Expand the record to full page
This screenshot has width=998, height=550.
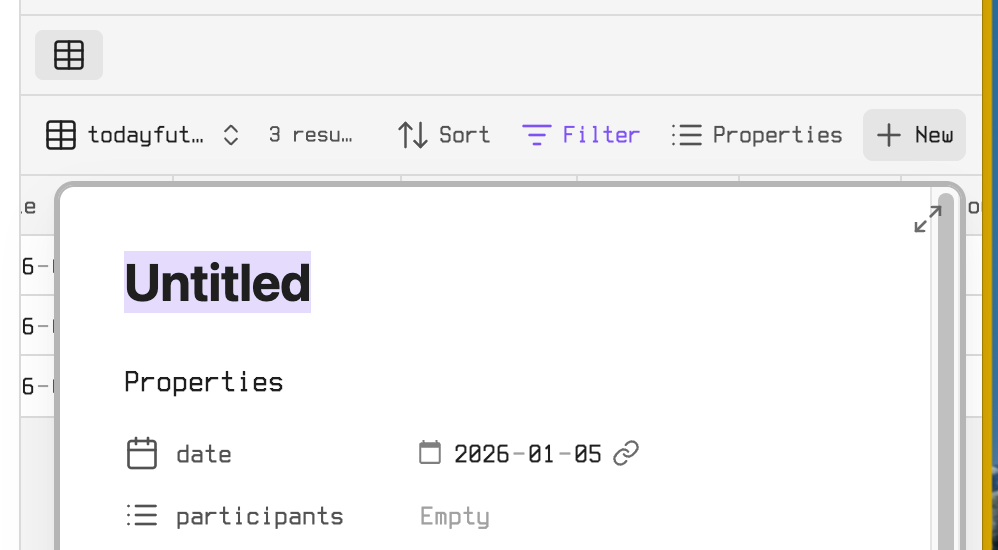coord(927,219)
